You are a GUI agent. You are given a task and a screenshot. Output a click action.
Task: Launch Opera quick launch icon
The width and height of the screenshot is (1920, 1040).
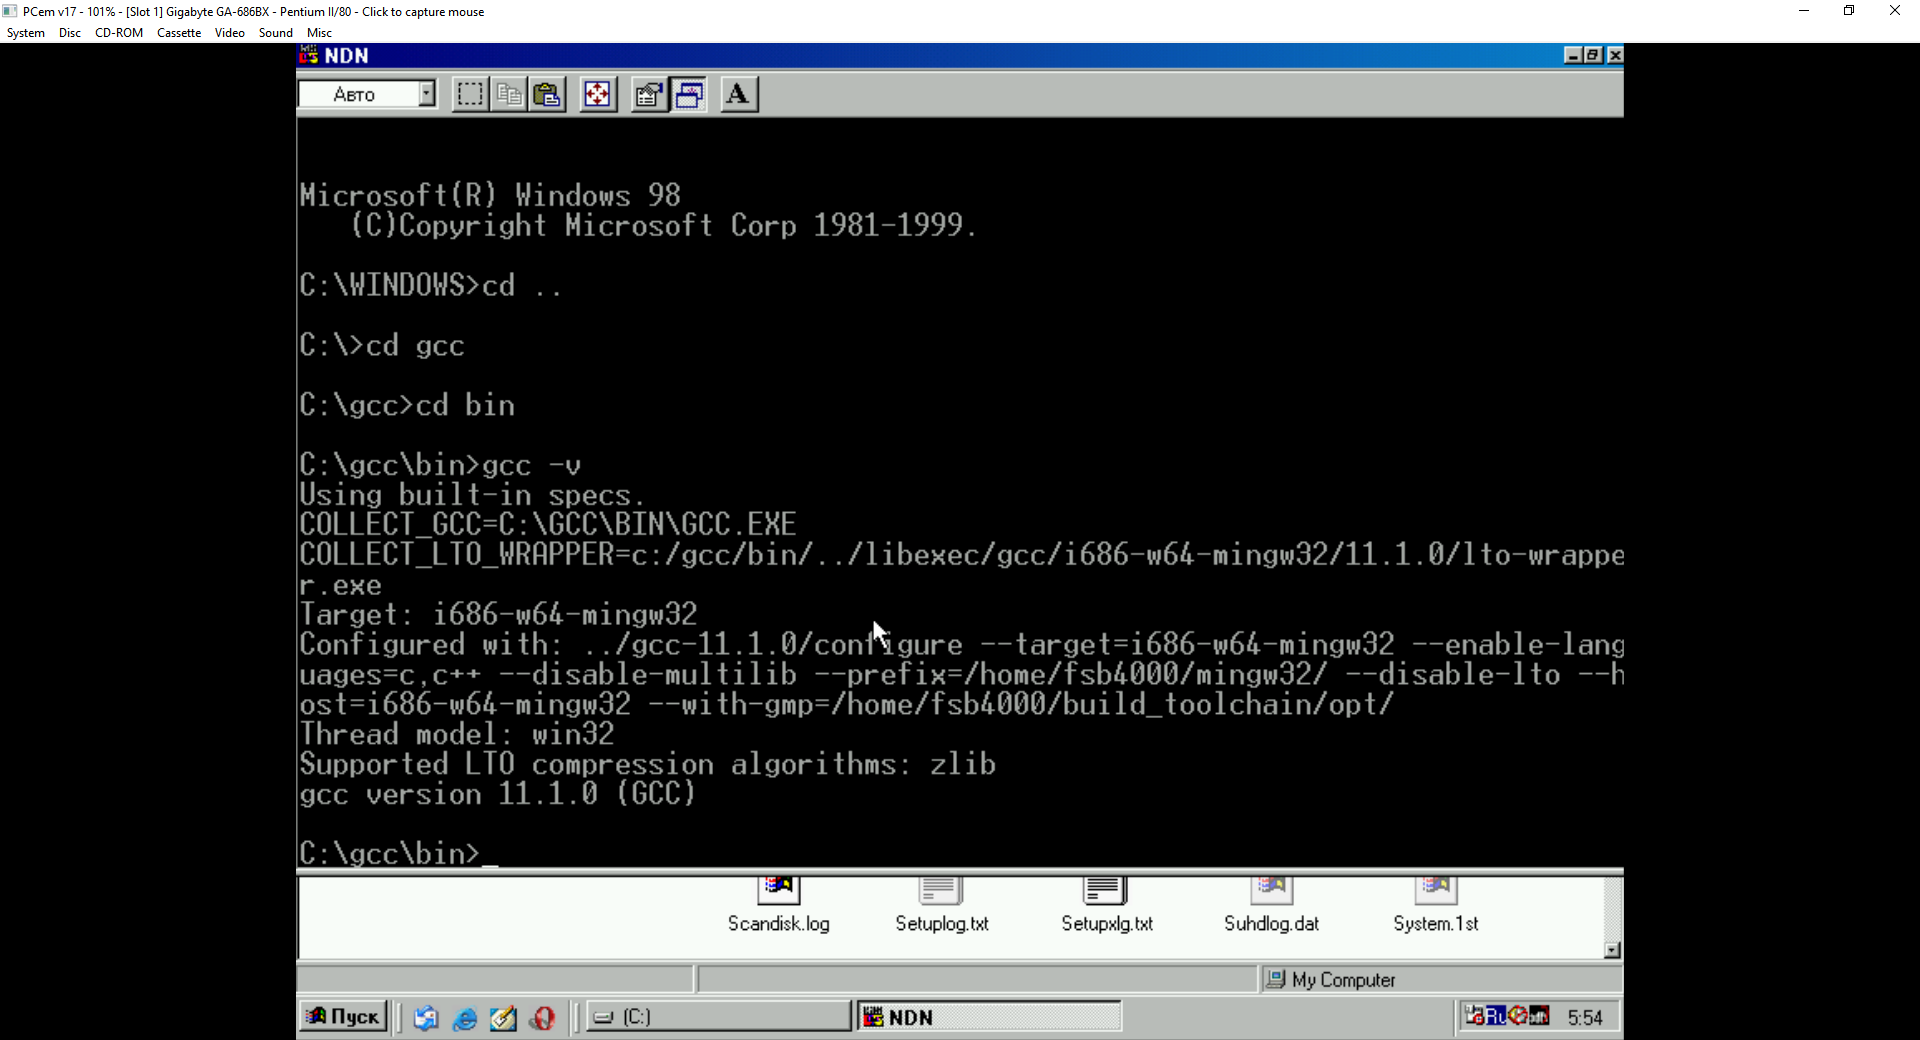click(x=542, y=1018)
